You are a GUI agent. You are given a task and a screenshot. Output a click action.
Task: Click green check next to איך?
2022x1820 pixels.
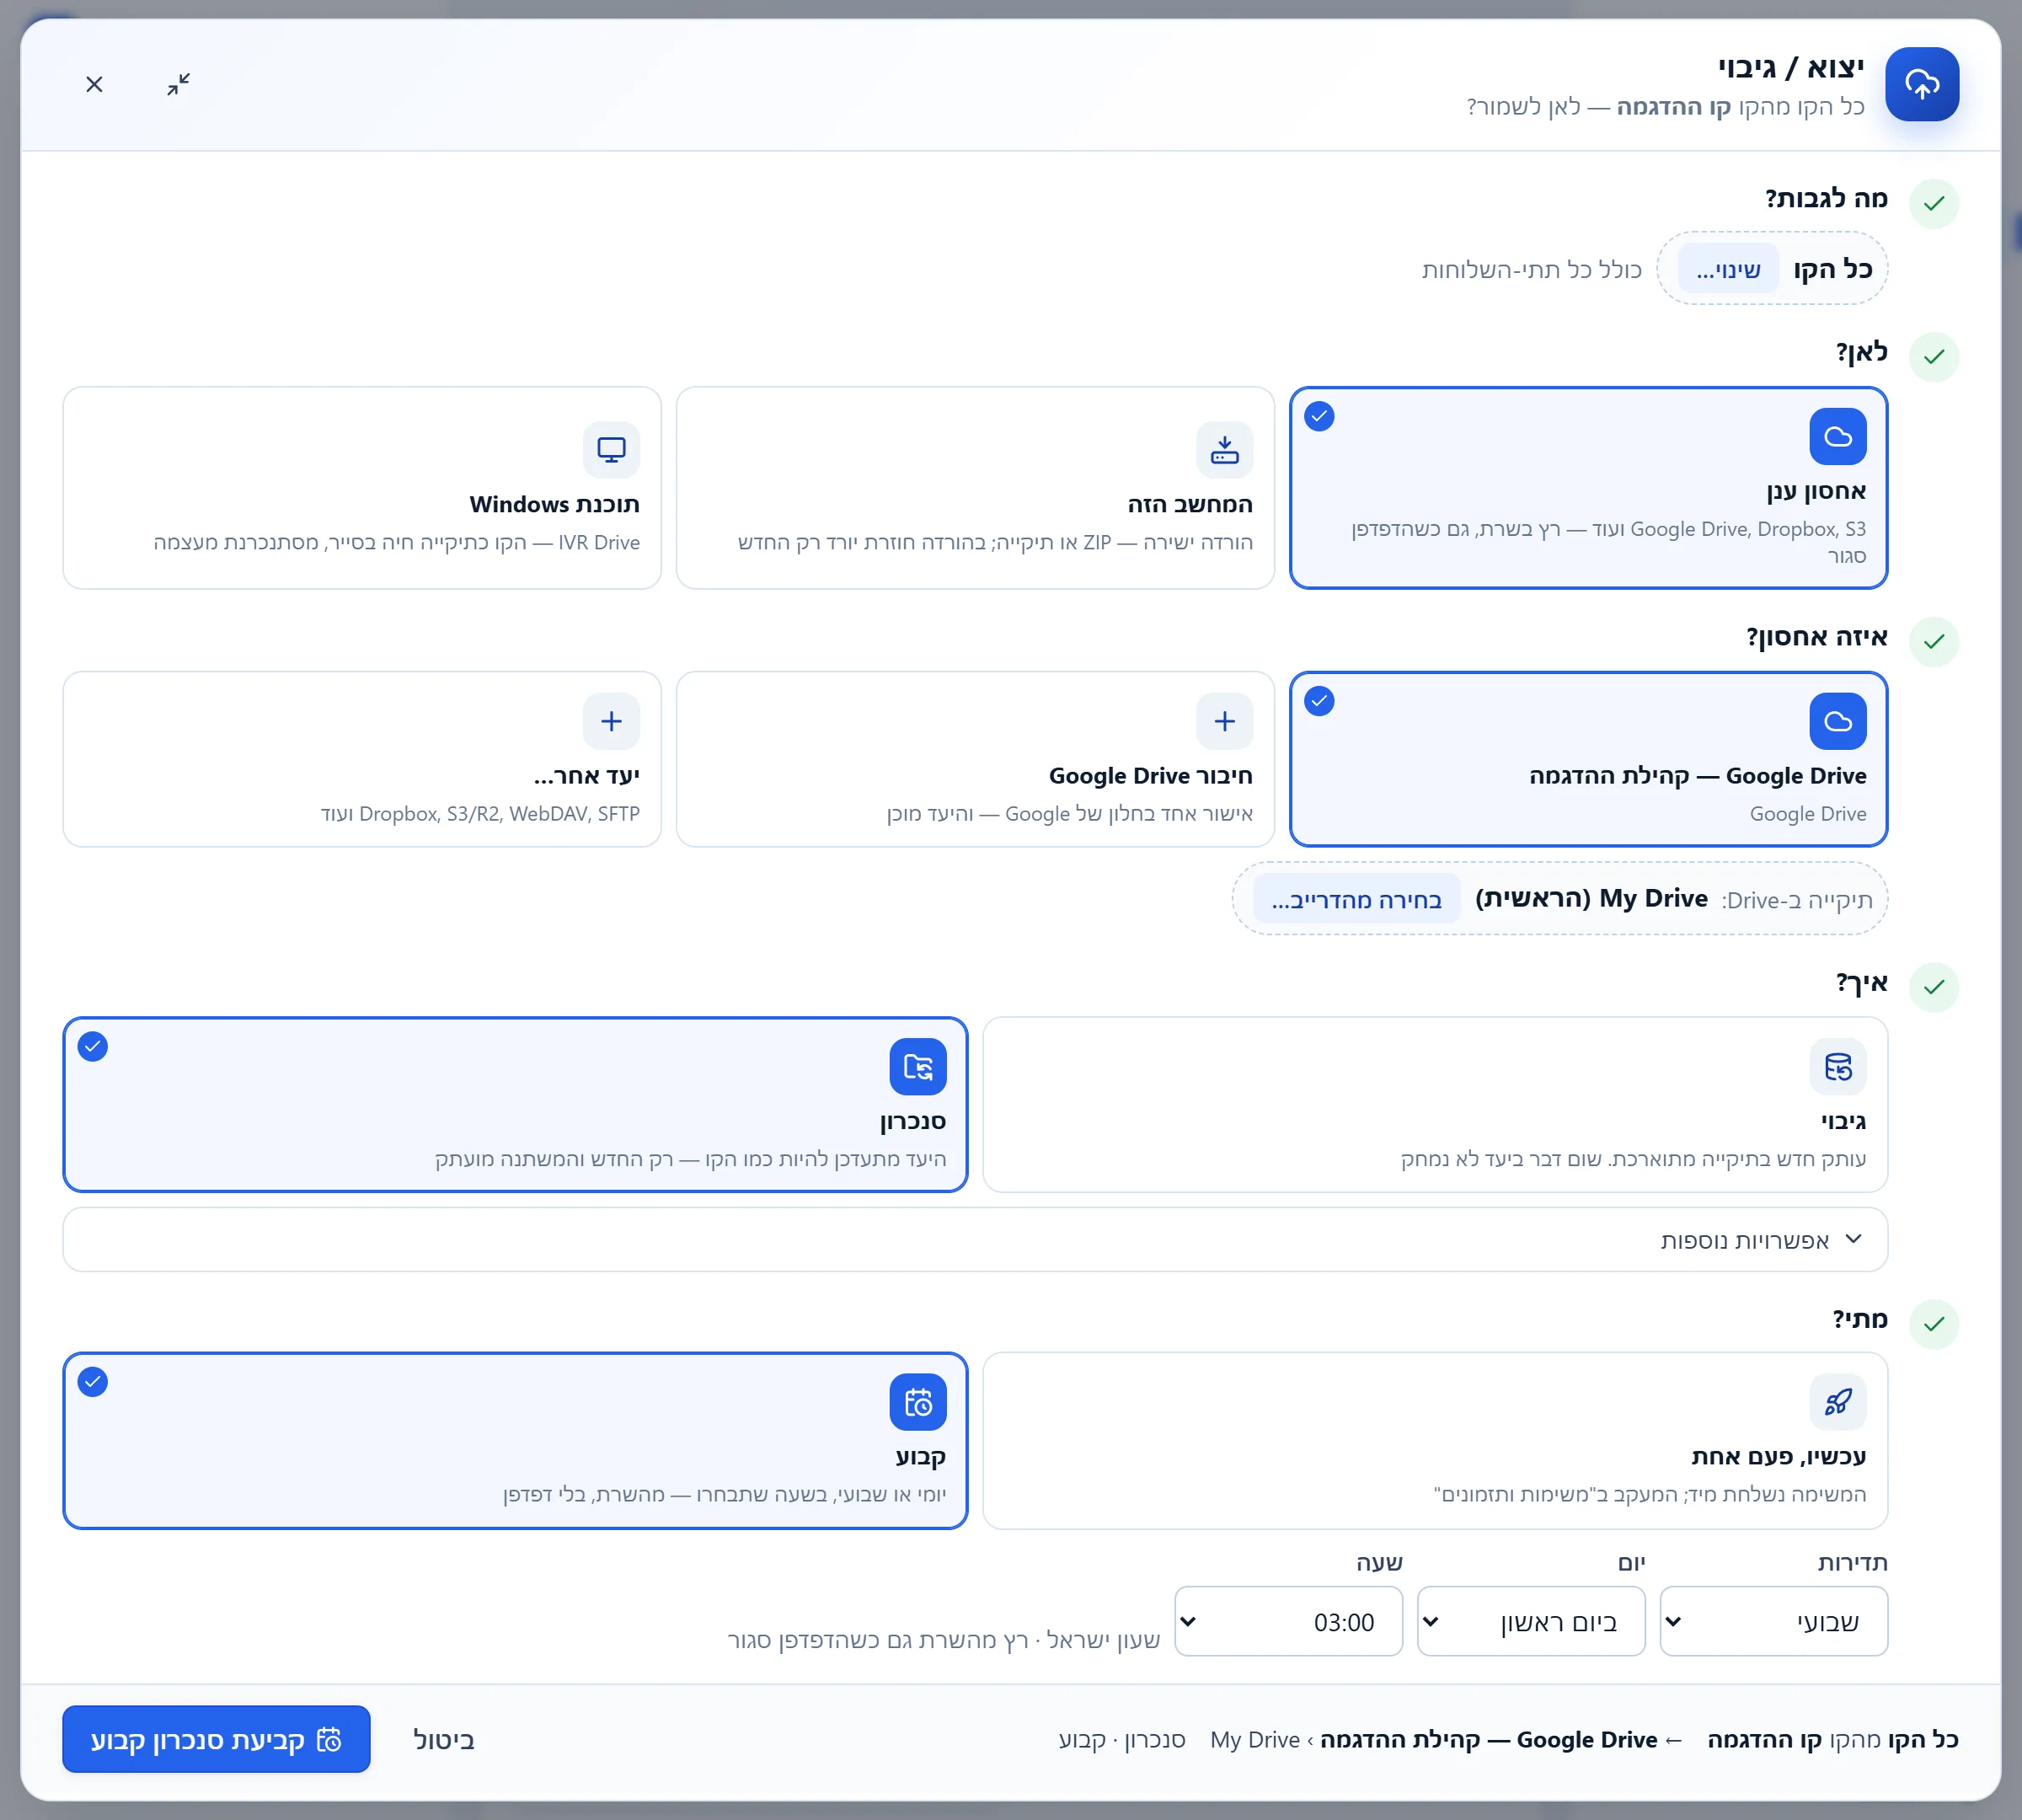1933,987
